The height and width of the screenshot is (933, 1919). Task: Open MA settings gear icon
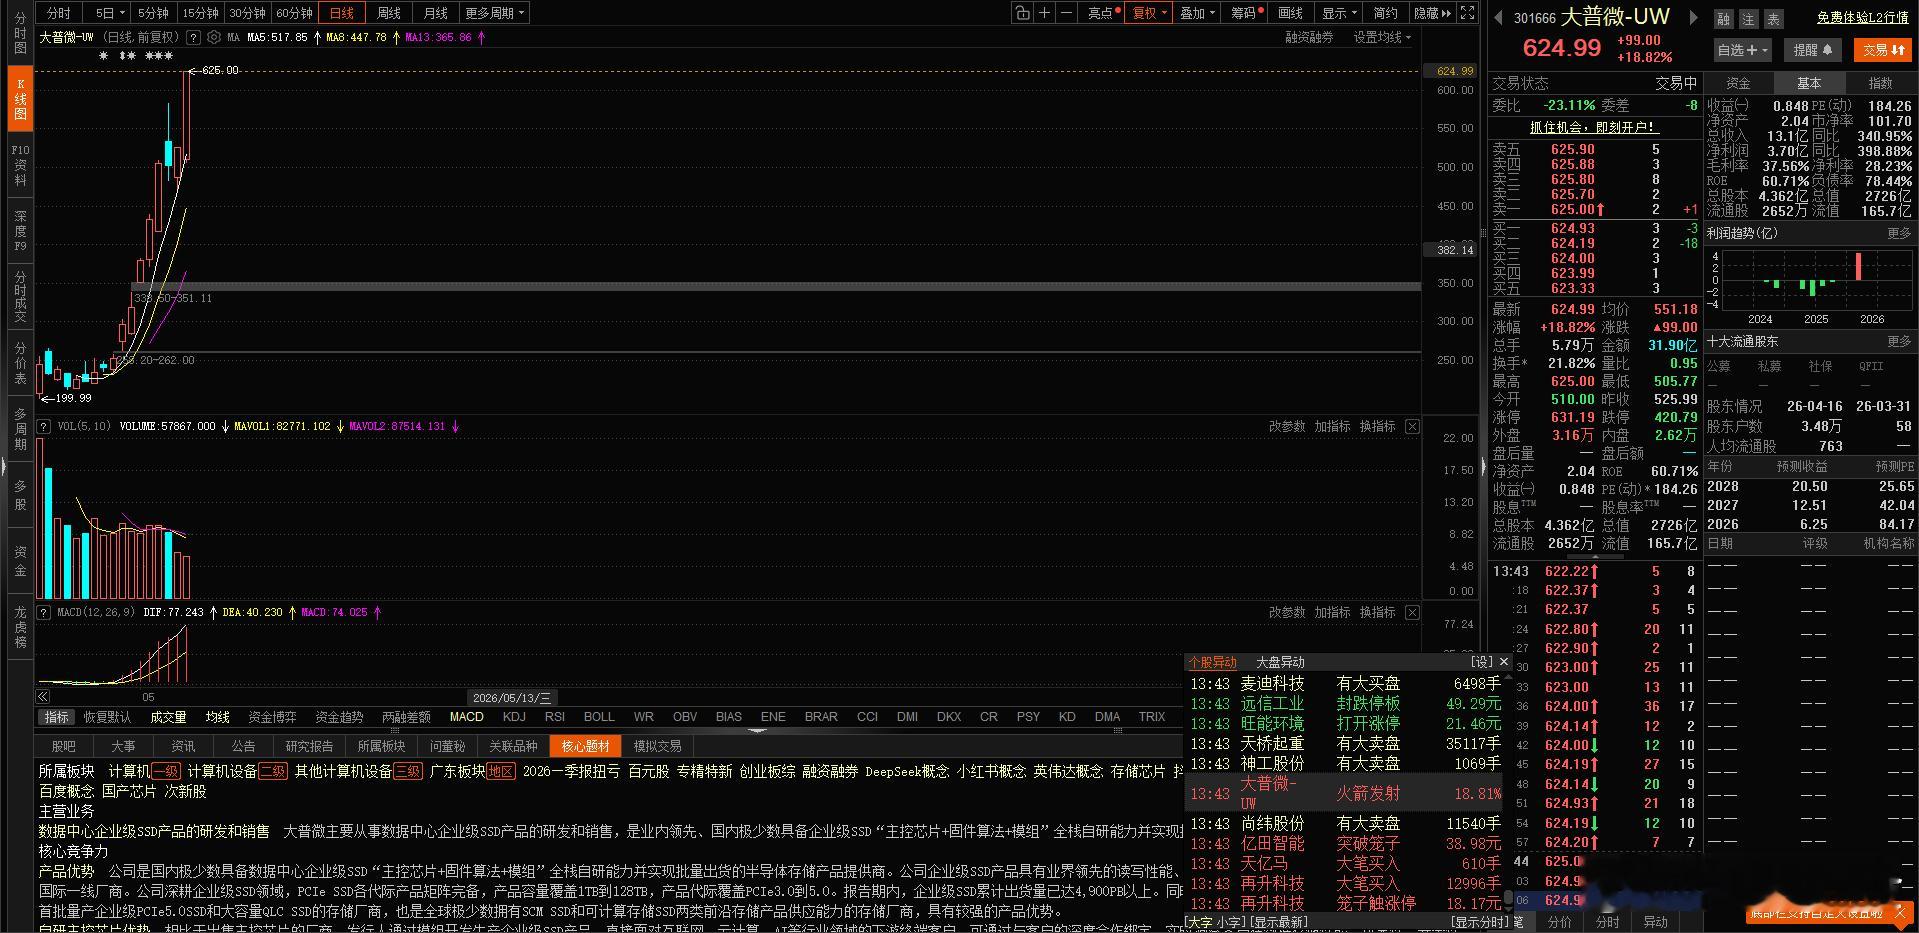[213, 37]
